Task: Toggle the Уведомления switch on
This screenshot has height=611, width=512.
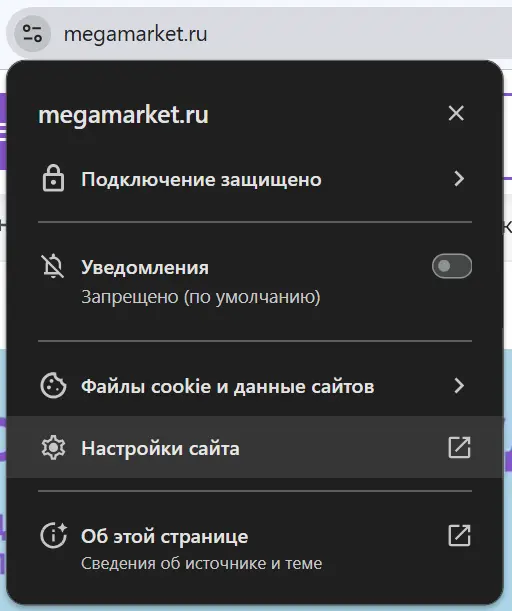Action: 452,266
